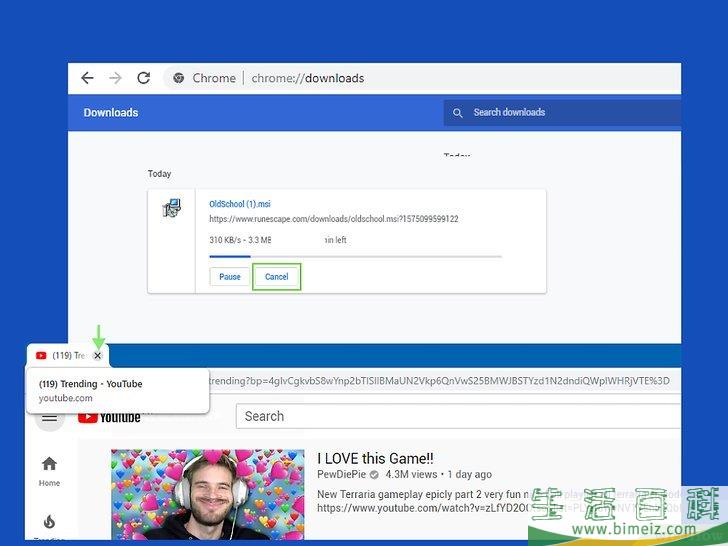This screenshot has width=728, height=546.
Task: Click the YouTube logo
Action: point(109,417)
